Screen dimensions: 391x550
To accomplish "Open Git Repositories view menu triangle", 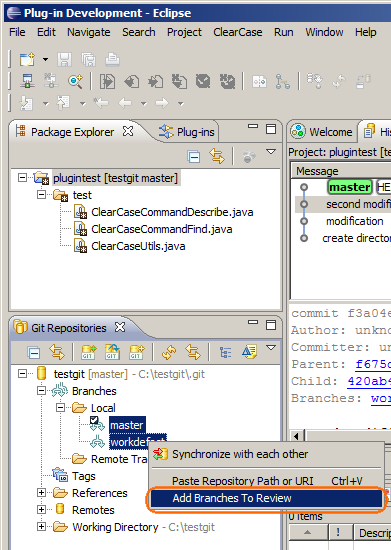I will 271,348.
